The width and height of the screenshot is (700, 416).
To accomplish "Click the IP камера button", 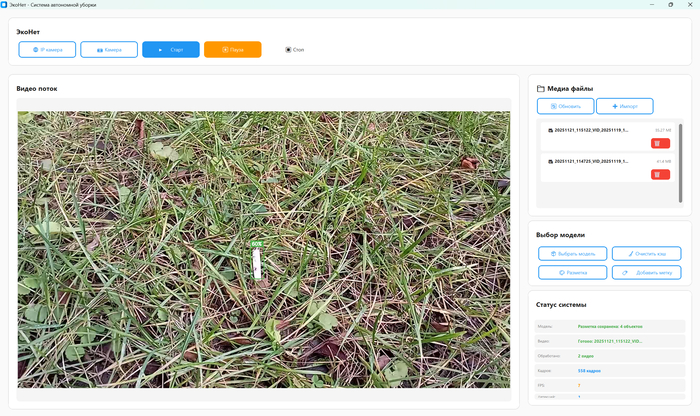I will click(48, 49).
